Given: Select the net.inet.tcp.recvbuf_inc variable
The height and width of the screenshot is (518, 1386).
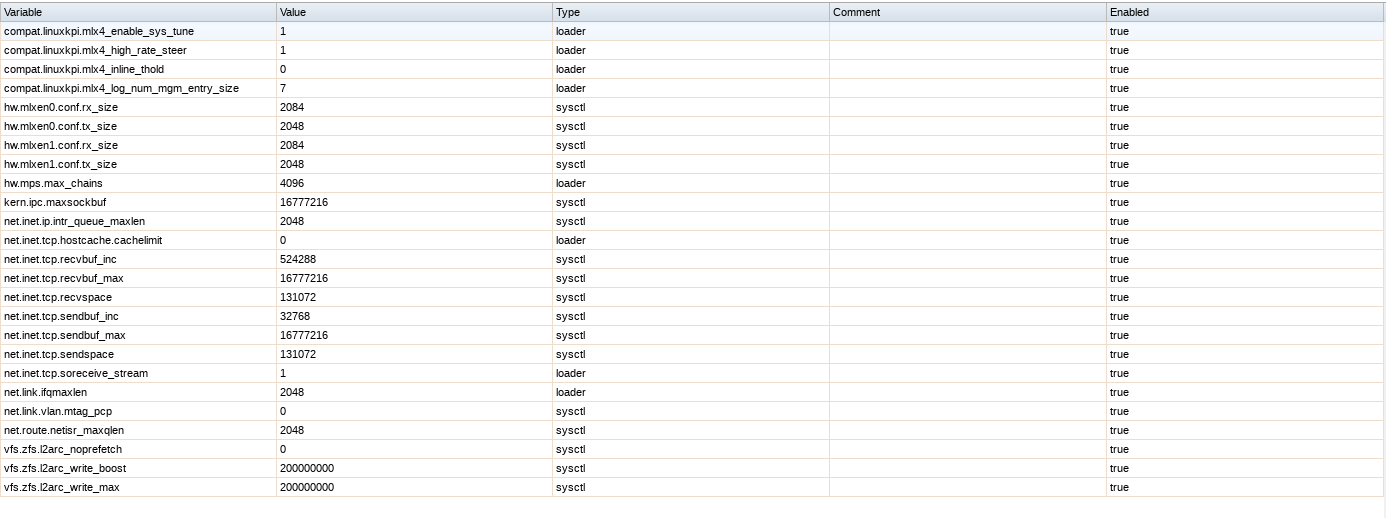Looking at the screenshot, I should coord(60,259).
